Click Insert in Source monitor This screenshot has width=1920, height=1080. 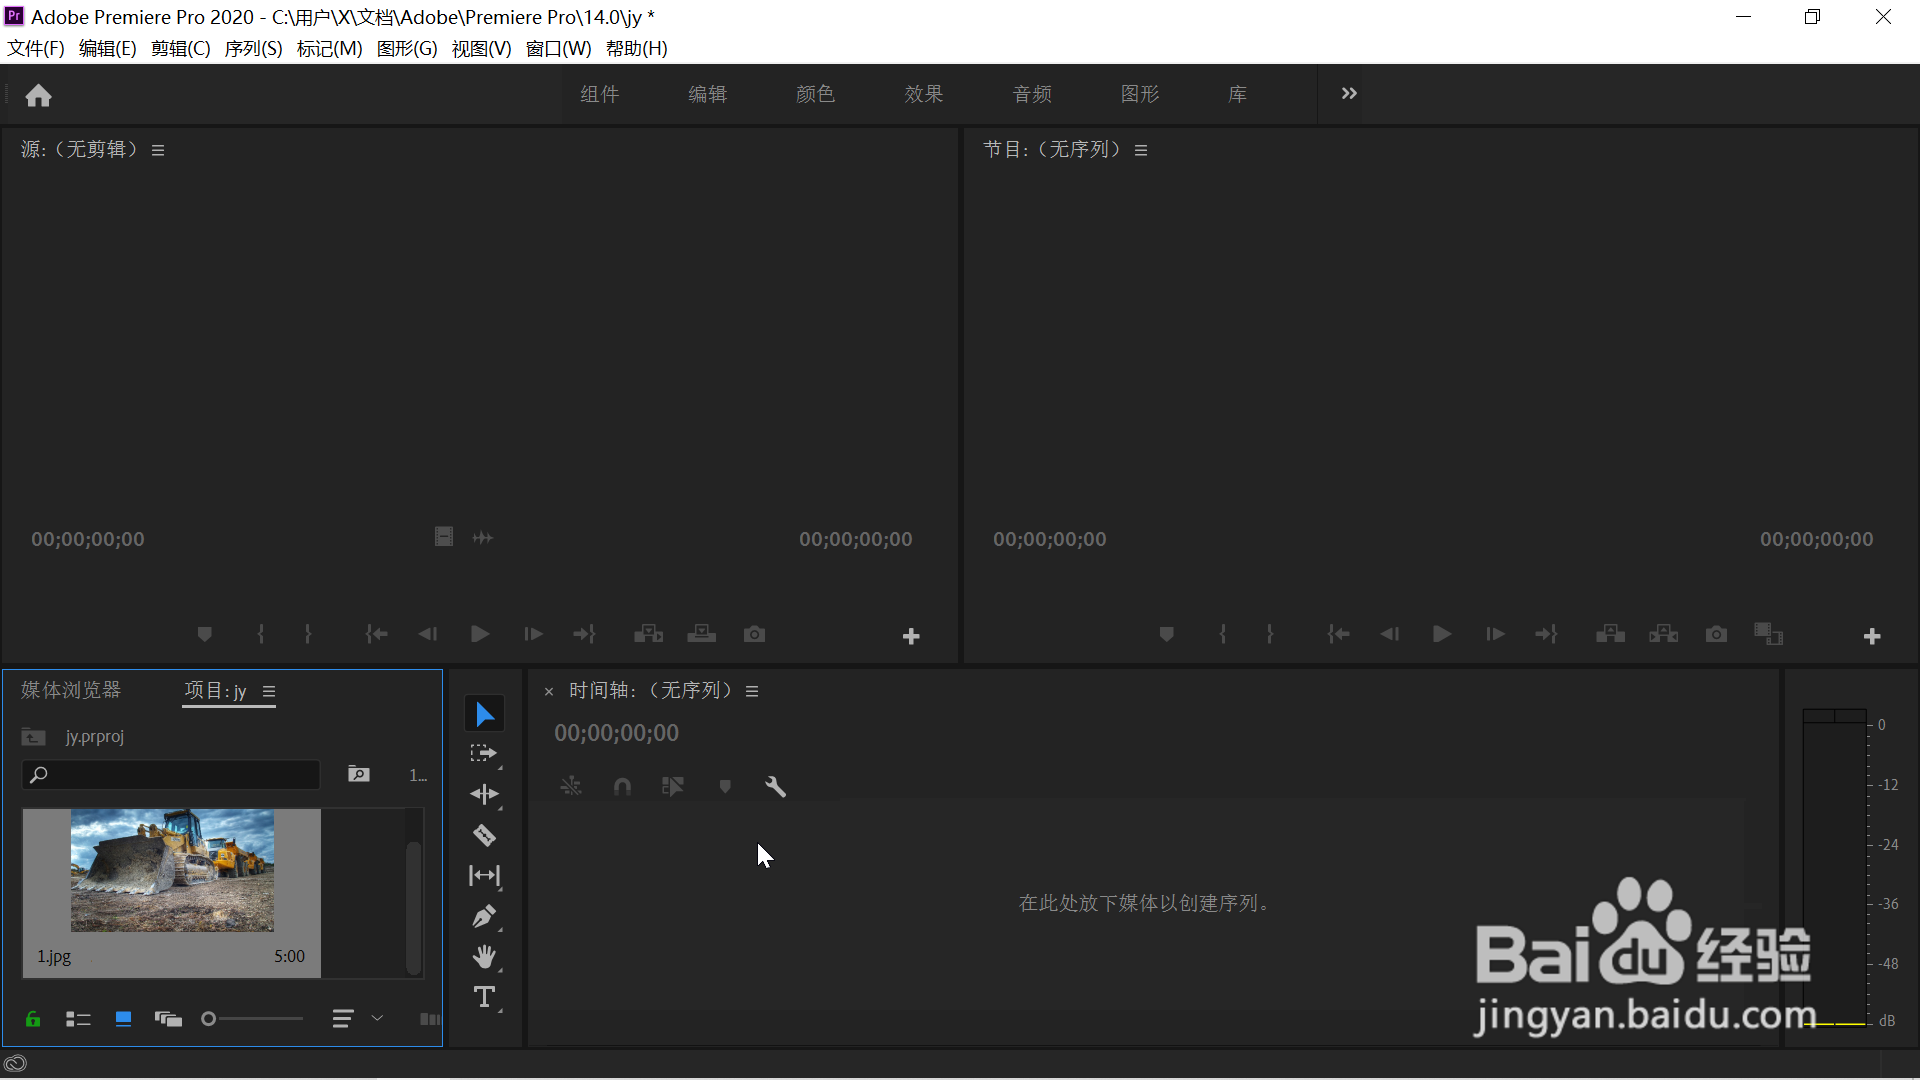click(x=649, y=634)
